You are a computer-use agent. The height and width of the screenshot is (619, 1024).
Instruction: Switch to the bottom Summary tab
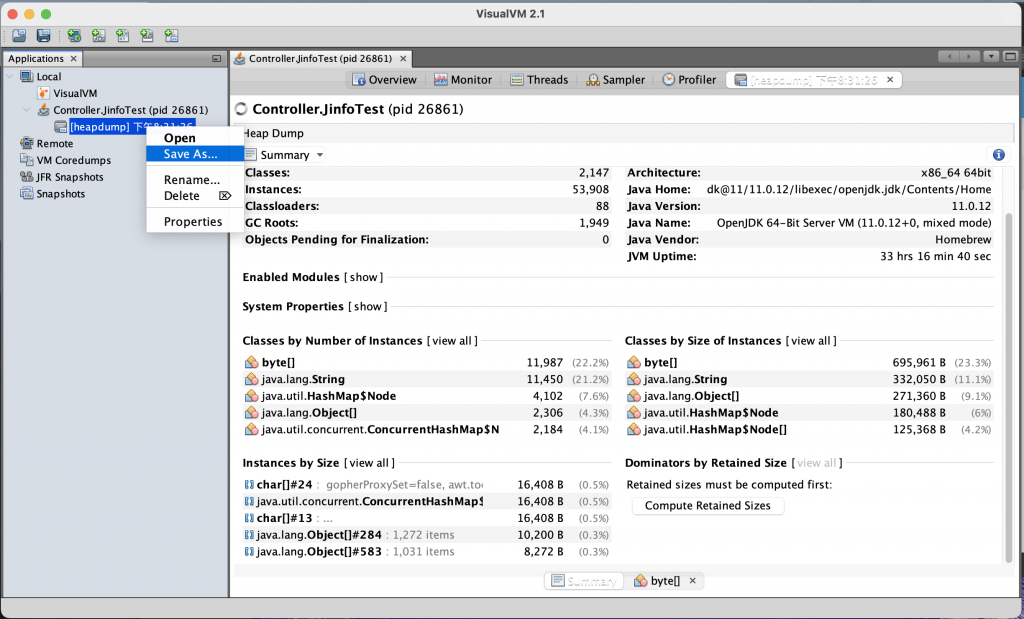584,581
